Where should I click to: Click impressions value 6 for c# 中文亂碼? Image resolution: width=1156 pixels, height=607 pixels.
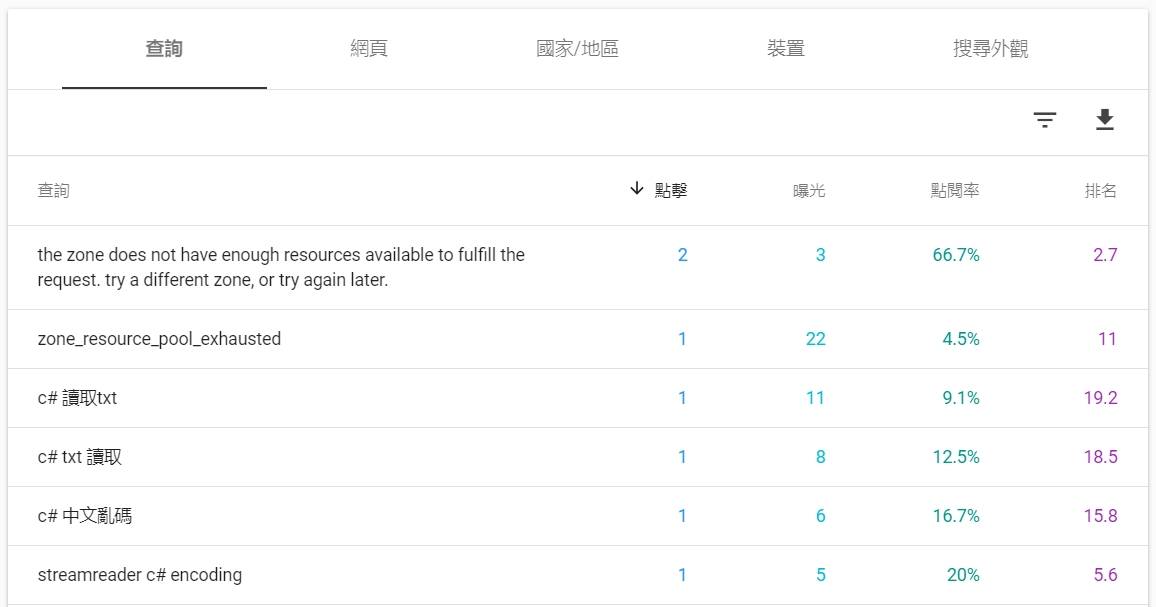coord(821,516)
